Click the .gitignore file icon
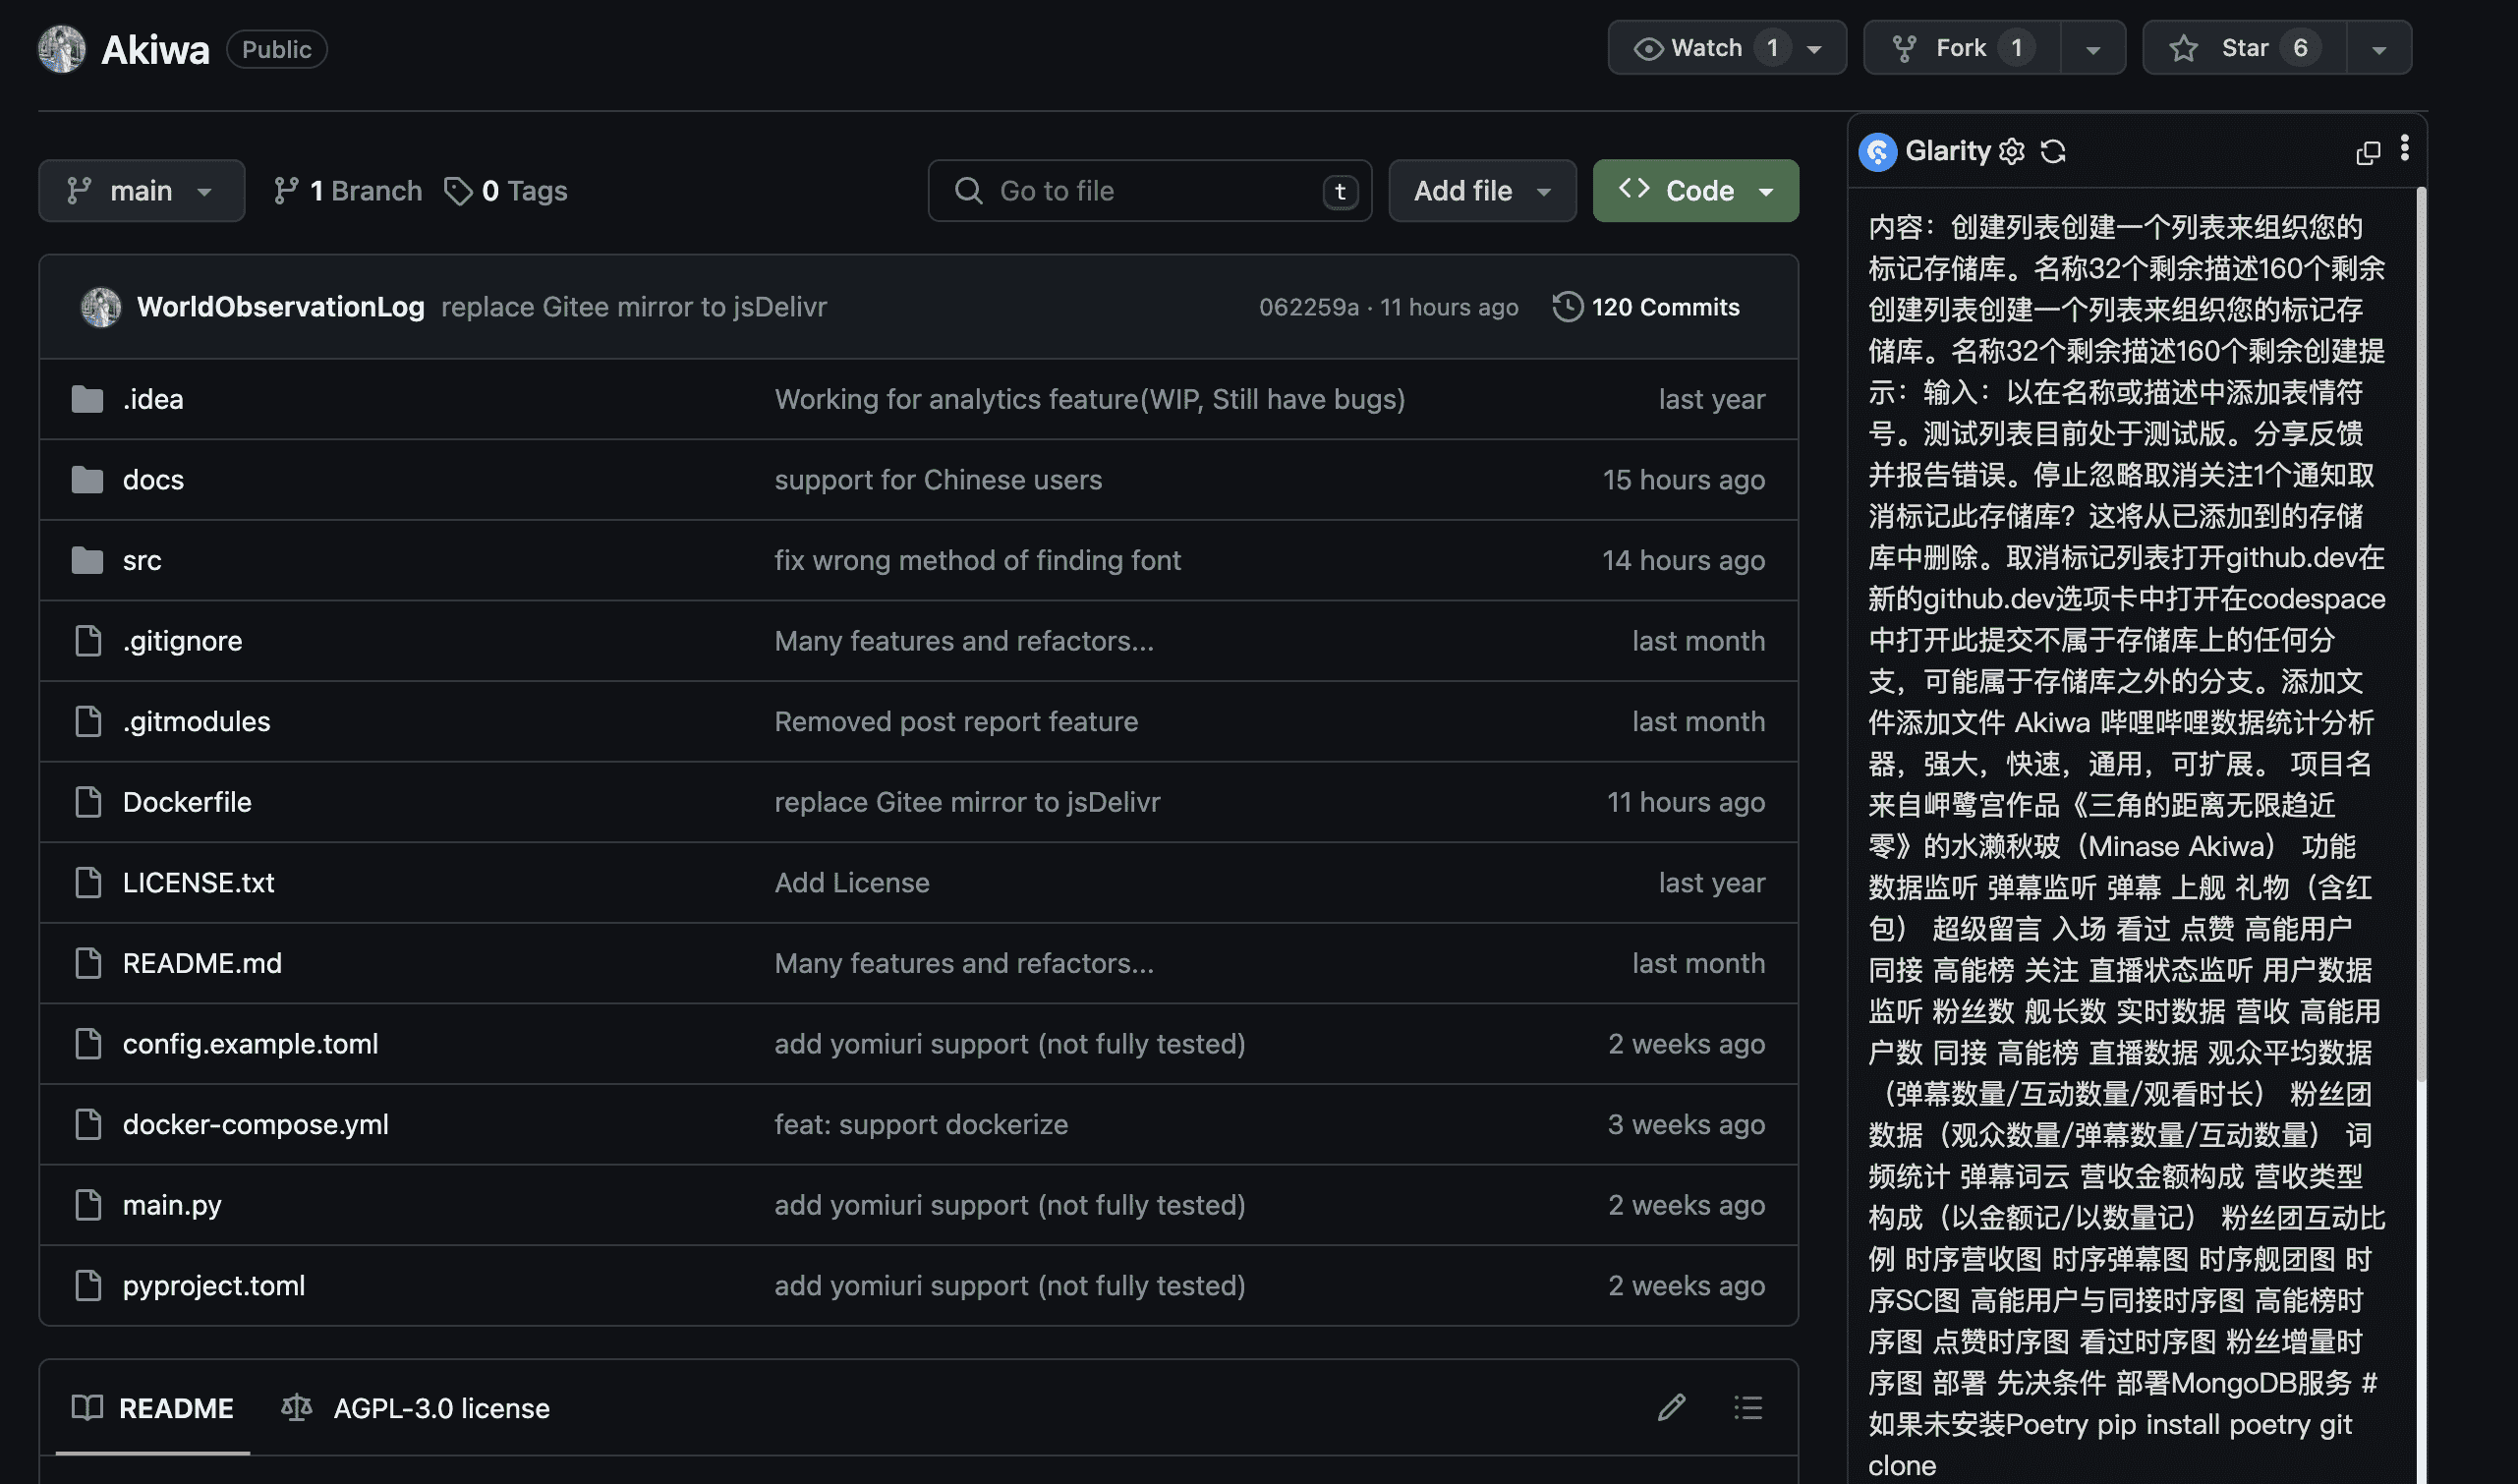 click(88, 641)
